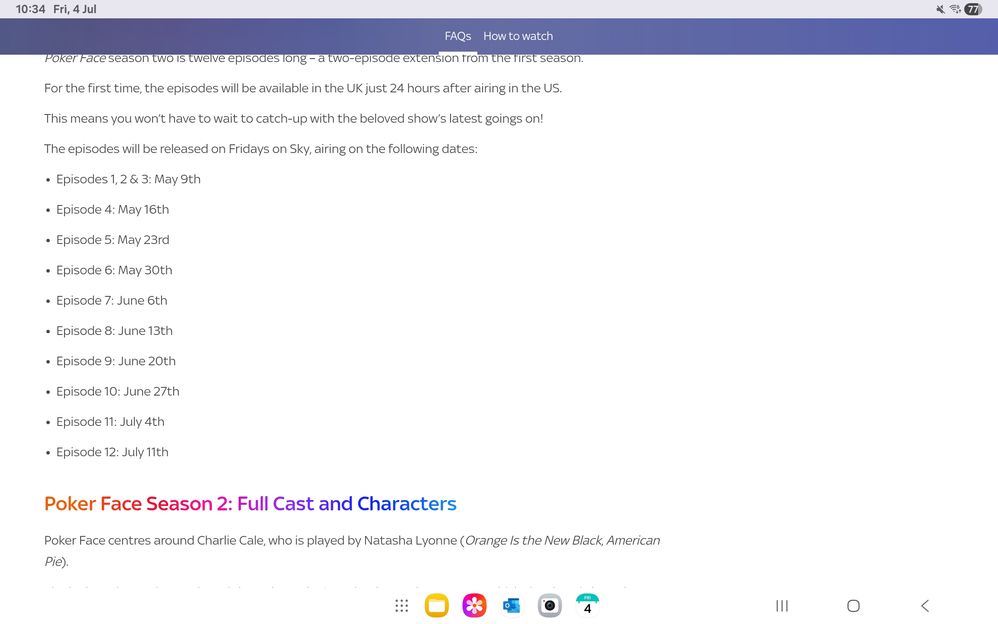Switch to the How to watch tab
This screenshot has height=624, width=998.
518,36
